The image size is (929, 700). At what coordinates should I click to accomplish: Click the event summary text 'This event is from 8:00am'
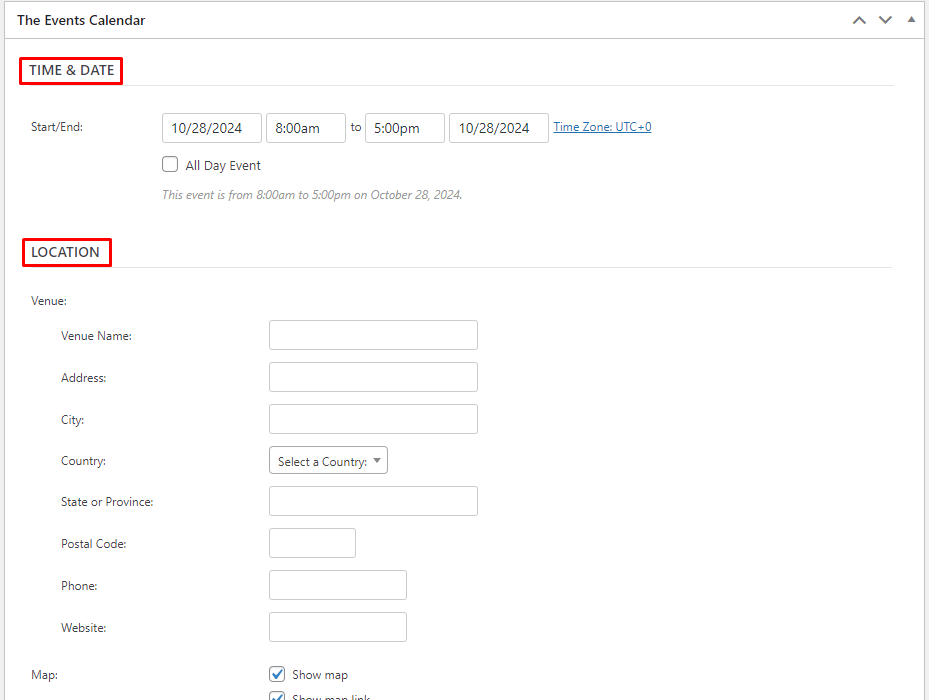(x=312, y=195)
